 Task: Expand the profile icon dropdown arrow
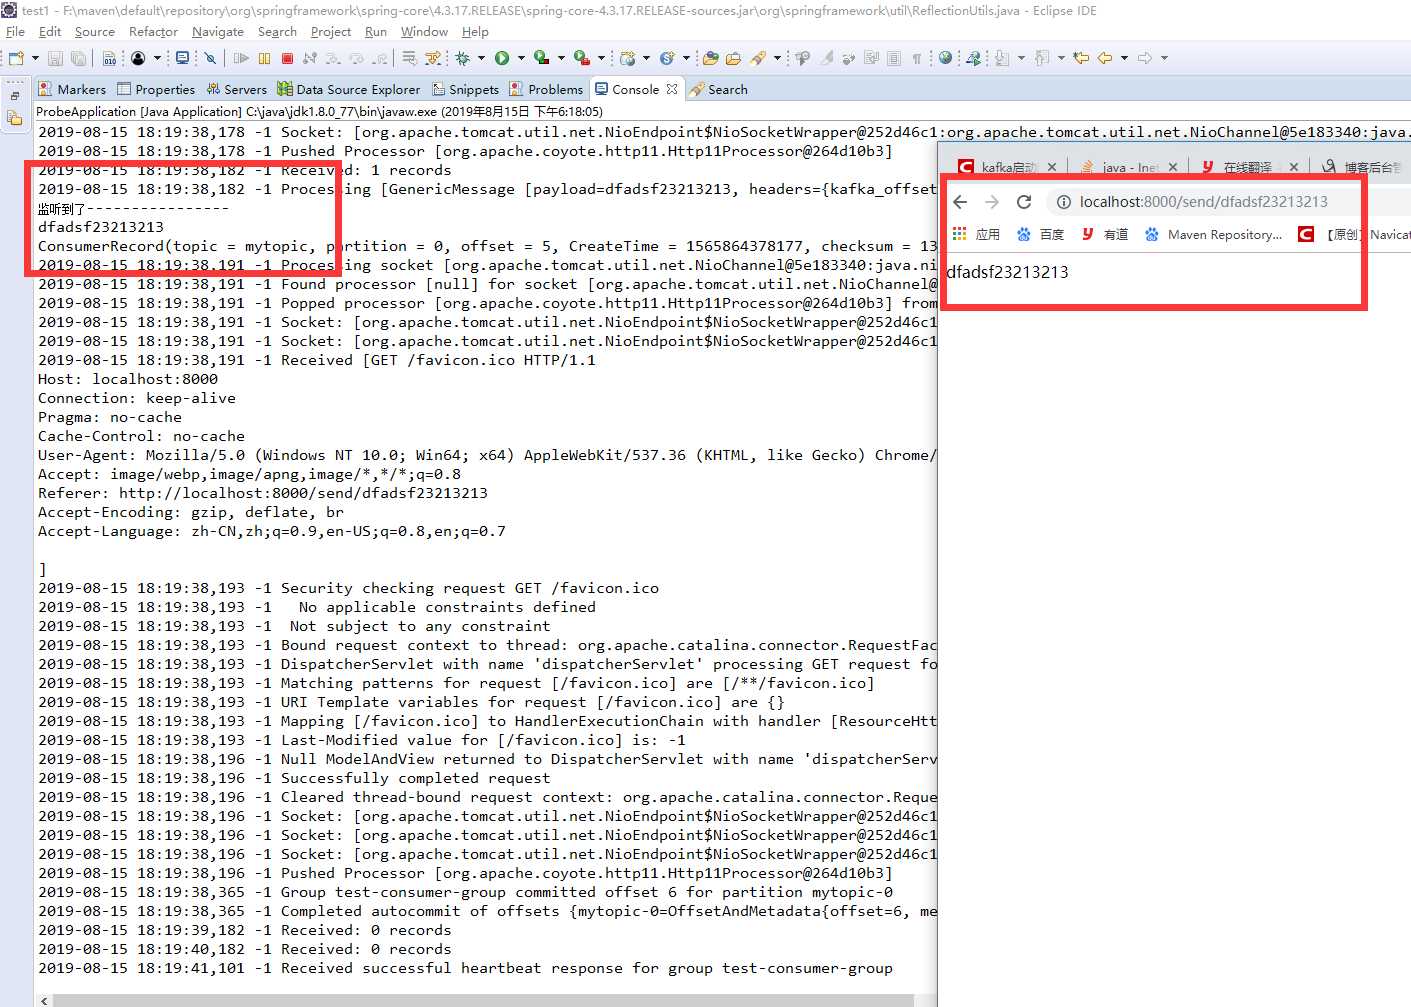pos(157,58)
